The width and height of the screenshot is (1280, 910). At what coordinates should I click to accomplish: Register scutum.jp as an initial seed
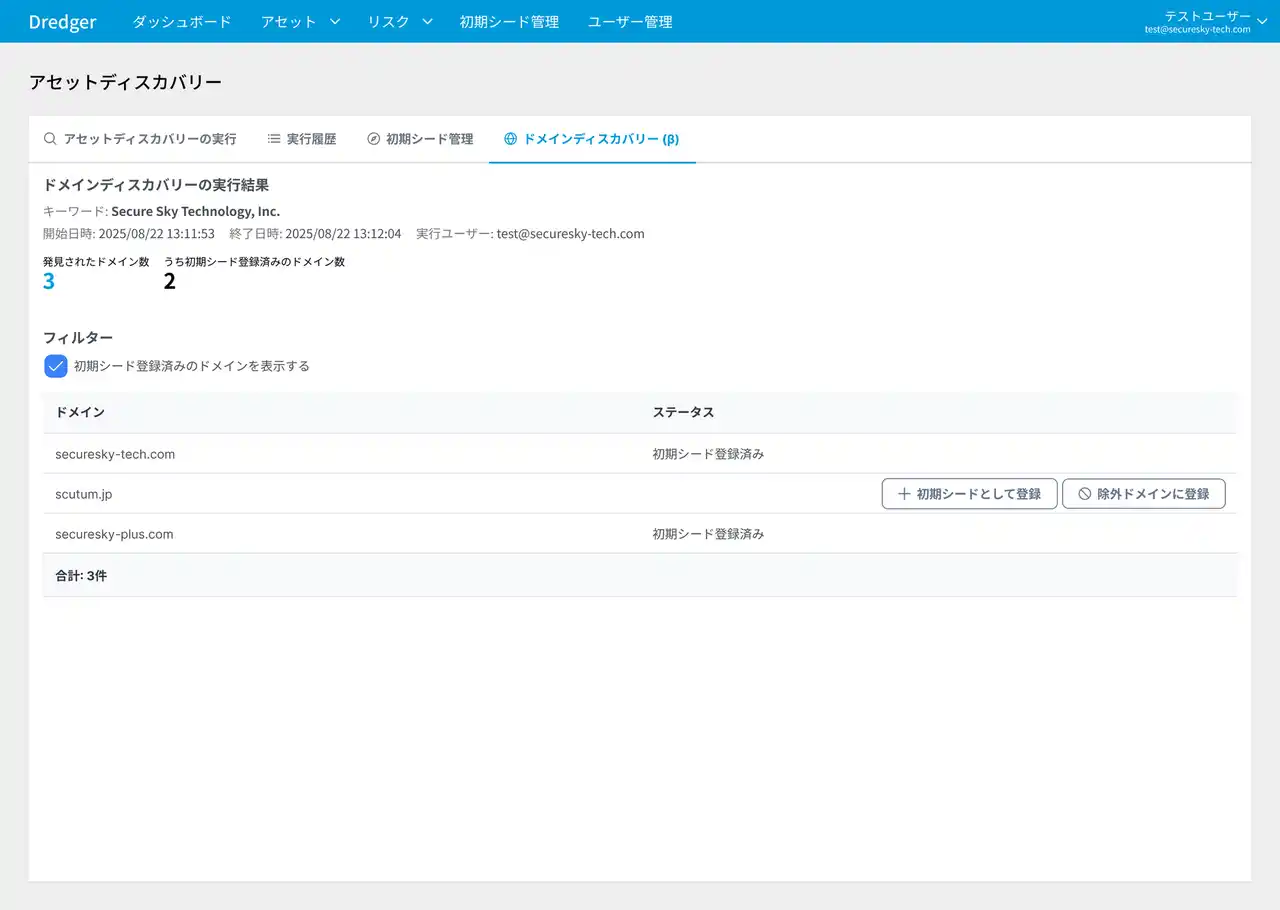(x=969, y=493)
